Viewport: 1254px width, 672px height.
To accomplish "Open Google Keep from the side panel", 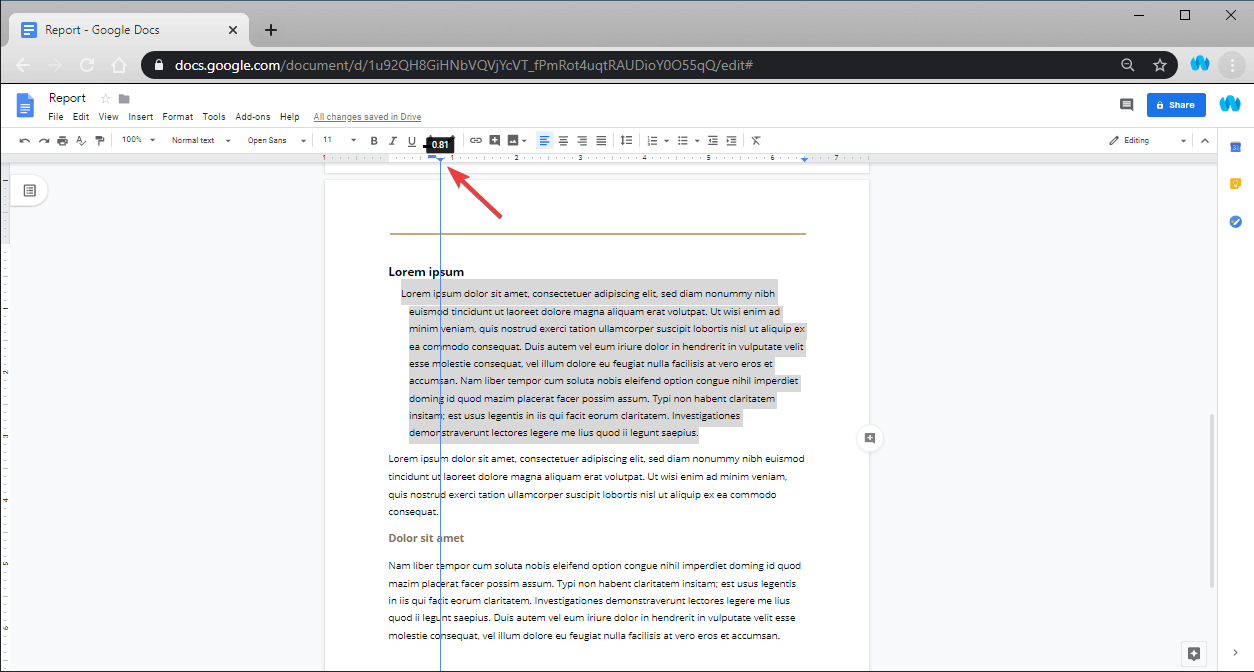I will coord(1236,183).
